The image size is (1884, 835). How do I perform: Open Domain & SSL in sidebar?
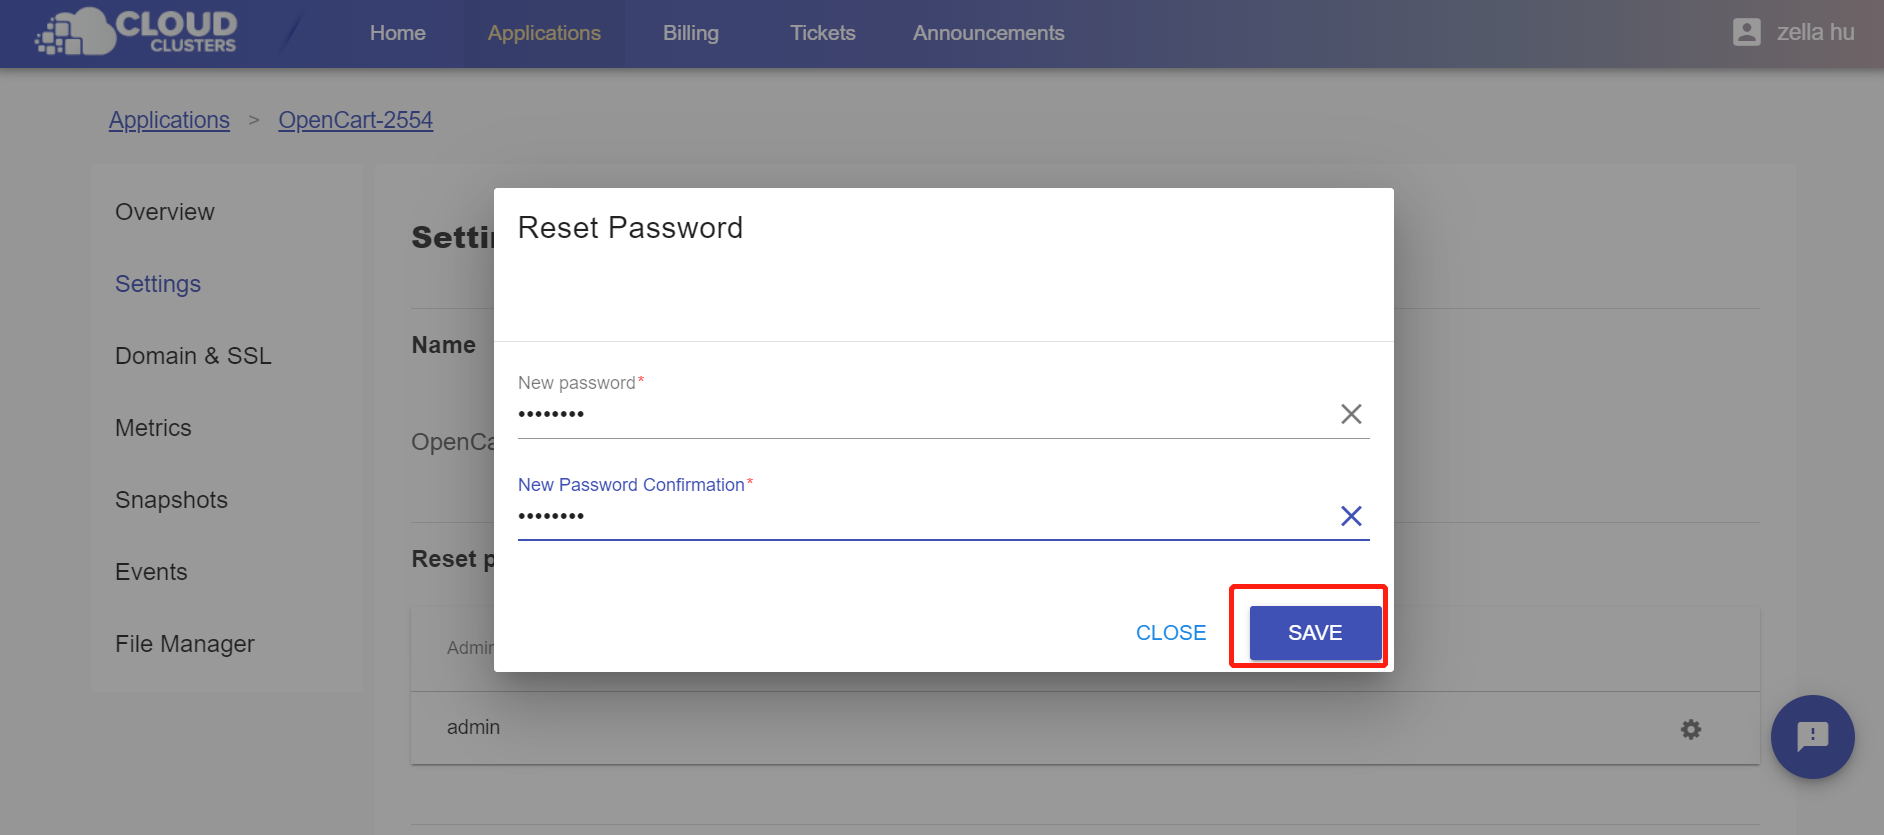click(x=193, y=356)
